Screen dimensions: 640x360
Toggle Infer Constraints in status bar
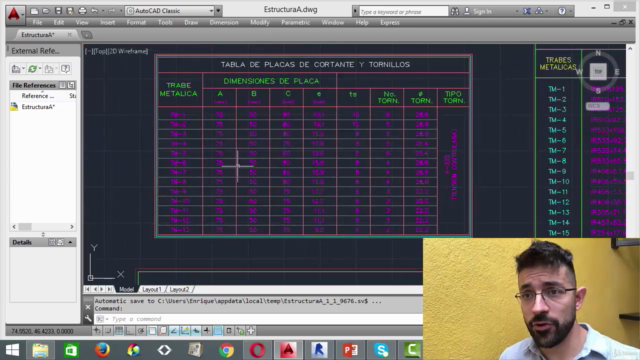(x=97, y=331)
